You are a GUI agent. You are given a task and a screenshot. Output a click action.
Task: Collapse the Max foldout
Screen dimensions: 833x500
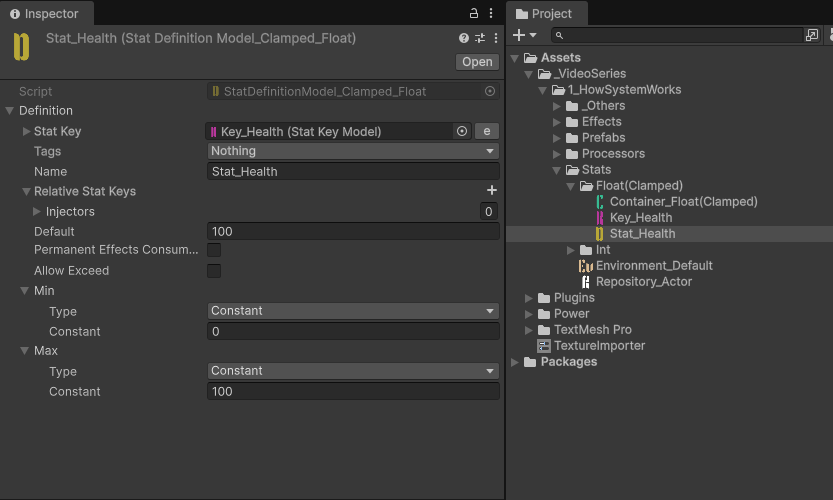tap(24, 351)
